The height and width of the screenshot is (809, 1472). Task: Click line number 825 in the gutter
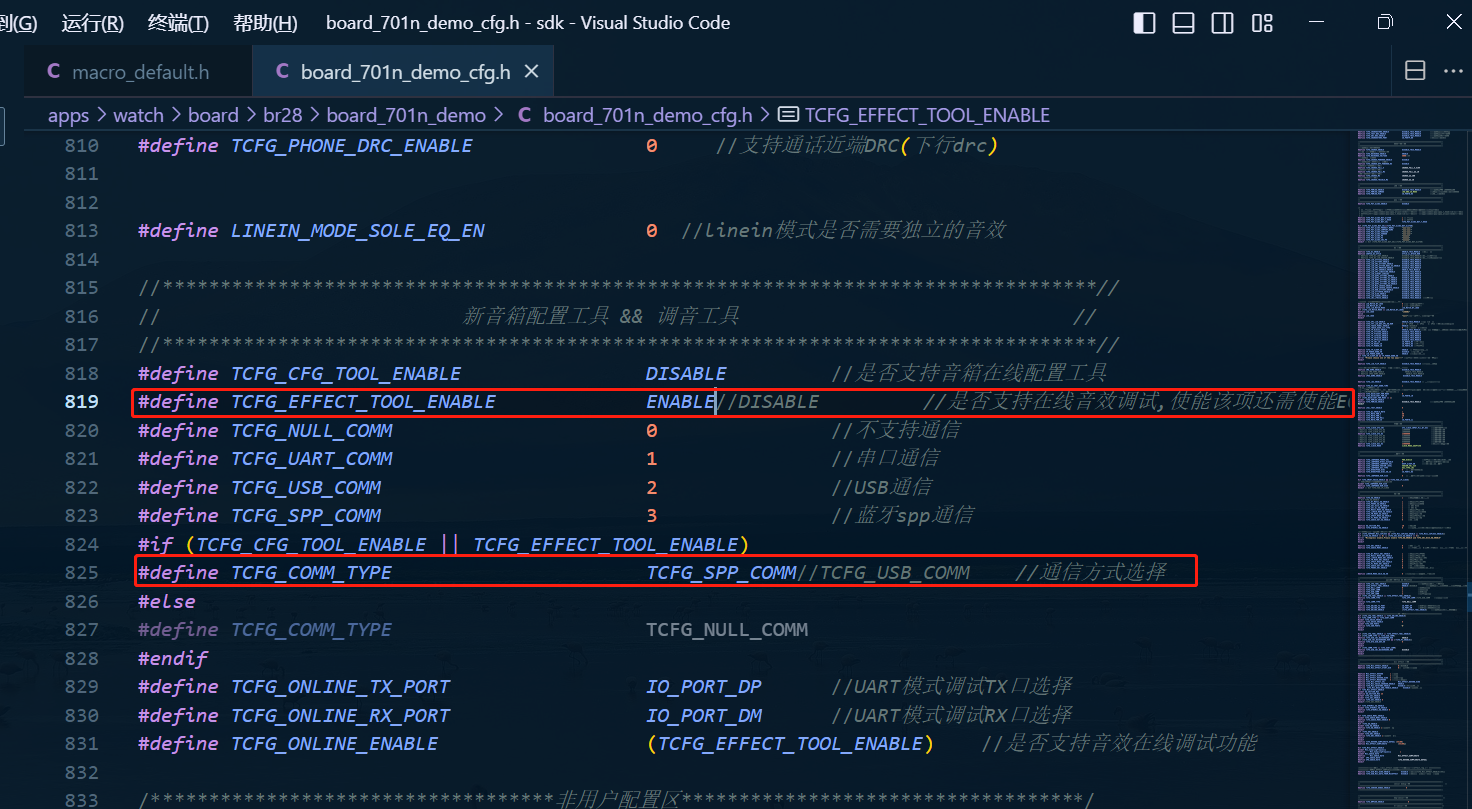pyautogui.click(x=80, y=573)
